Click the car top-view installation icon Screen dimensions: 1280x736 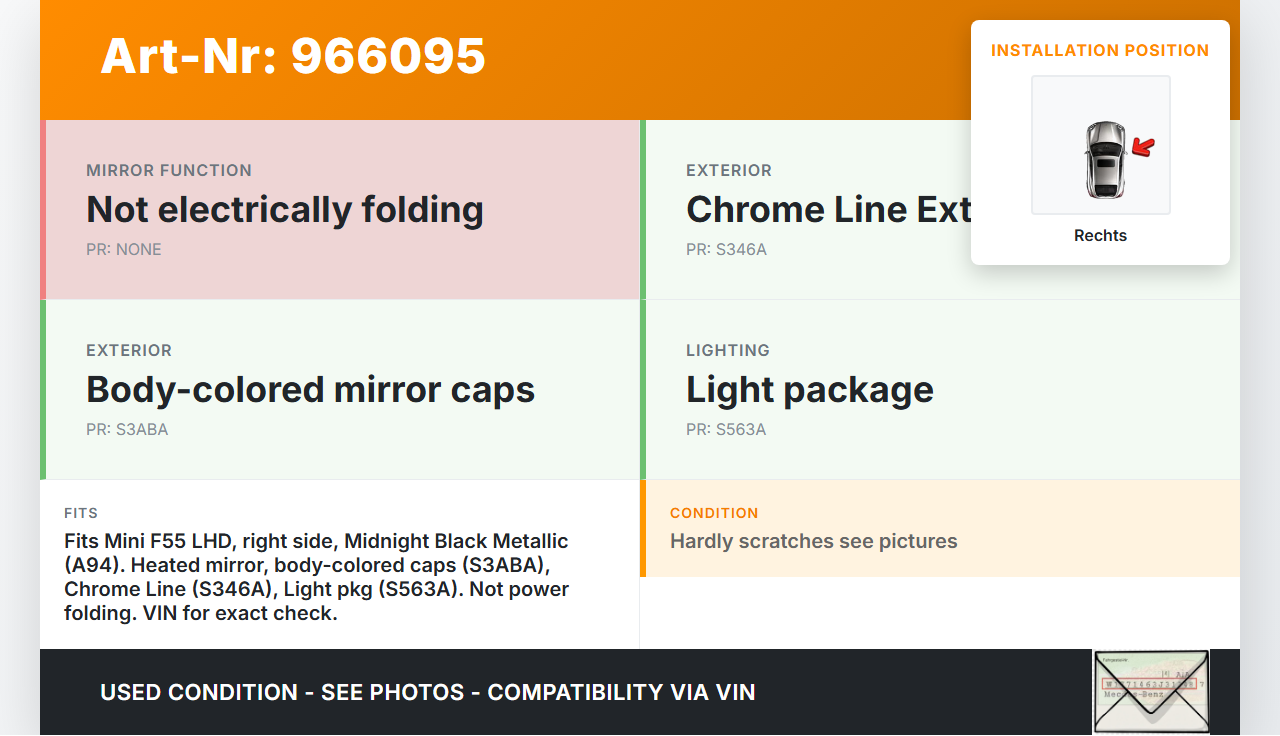tap(1104, 159)
